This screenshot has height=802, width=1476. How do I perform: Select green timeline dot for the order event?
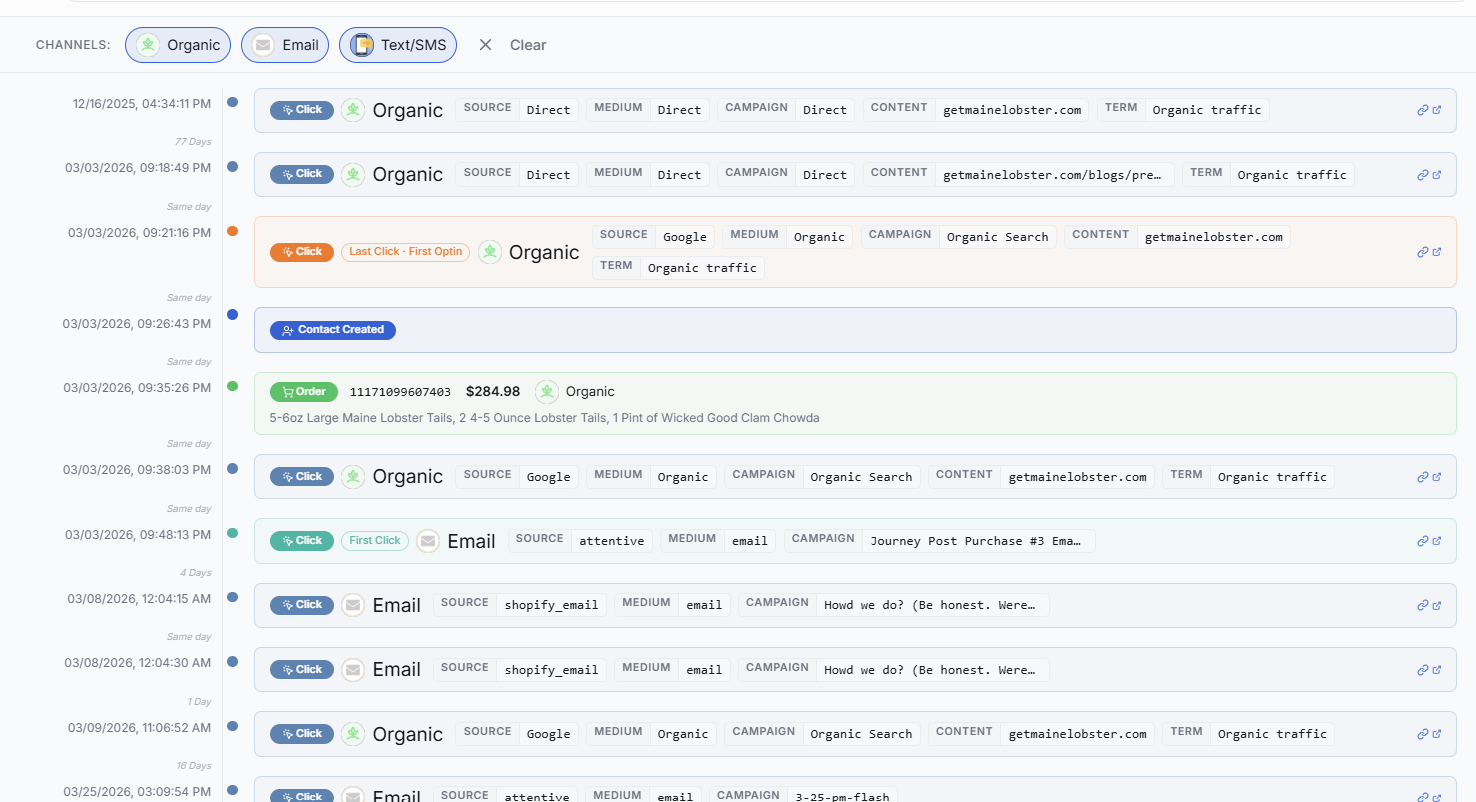(x=233, y=386)
